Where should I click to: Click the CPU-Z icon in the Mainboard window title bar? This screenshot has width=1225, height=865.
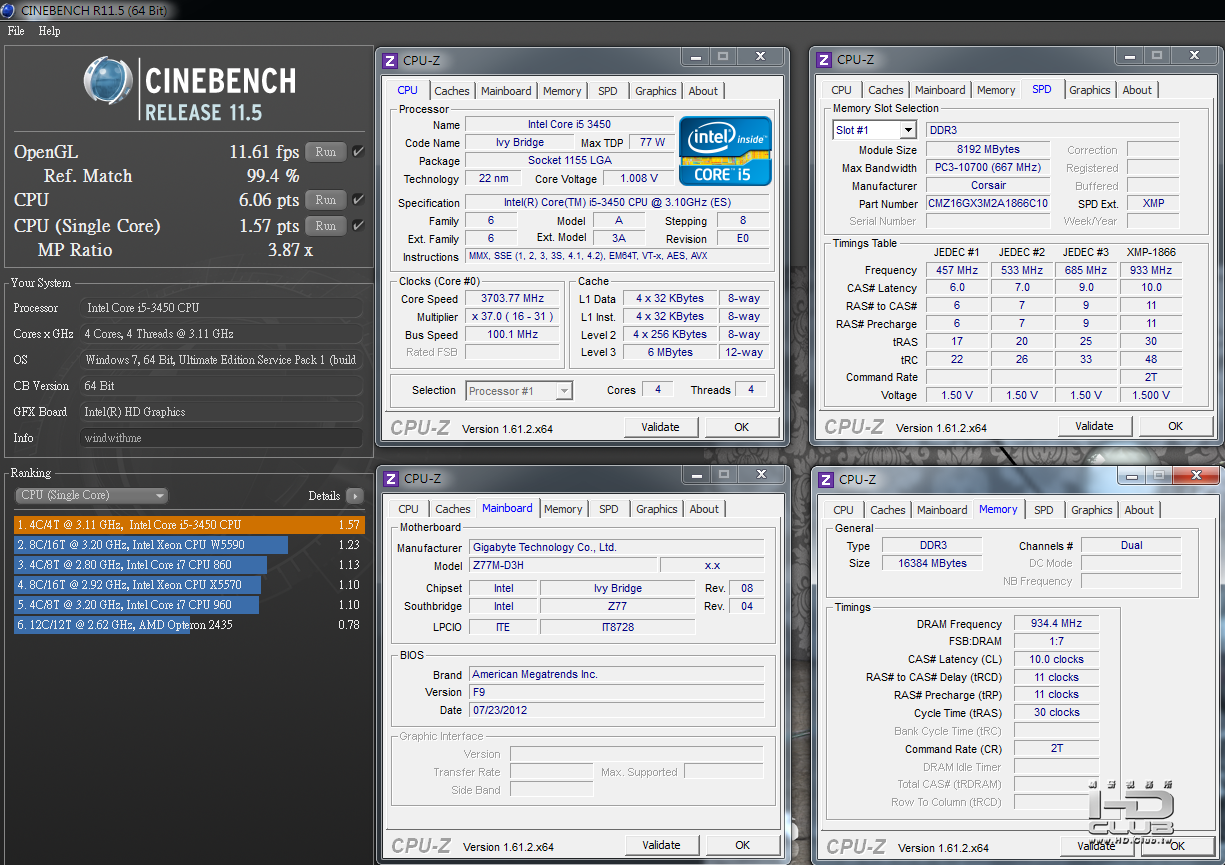coord(391,479)
